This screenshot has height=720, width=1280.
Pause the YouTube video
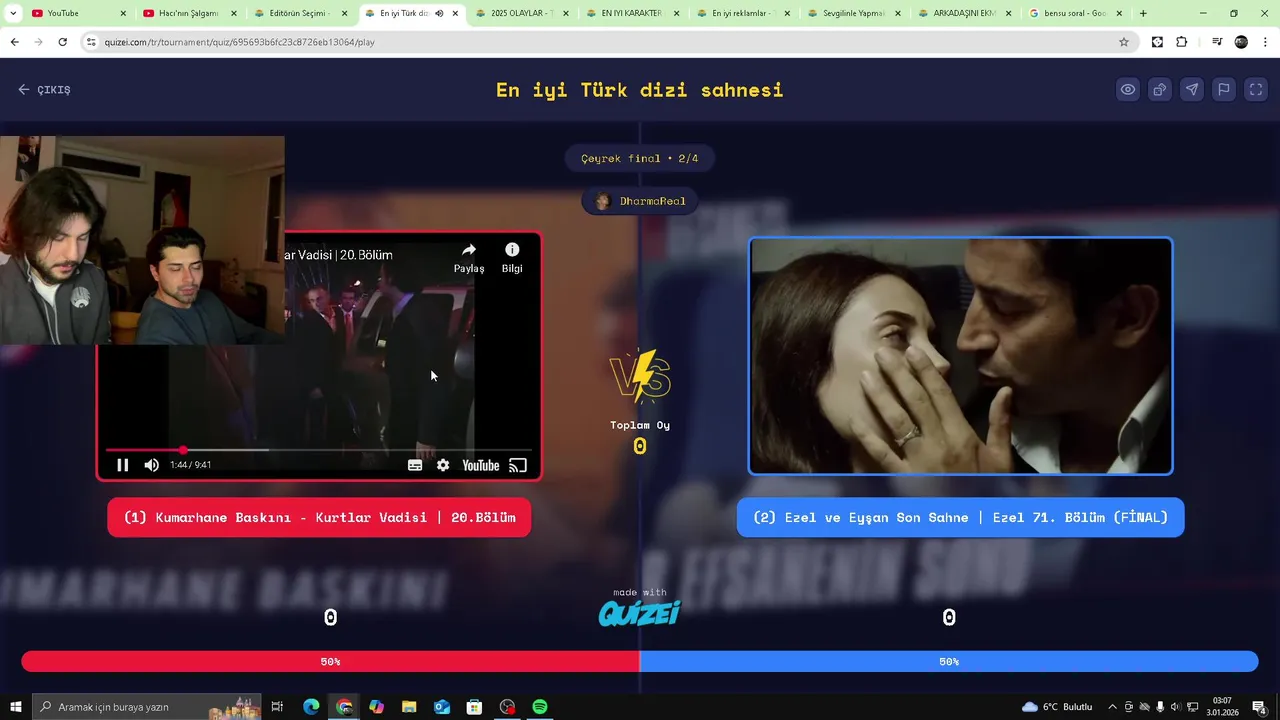click(x=122, y=465)
